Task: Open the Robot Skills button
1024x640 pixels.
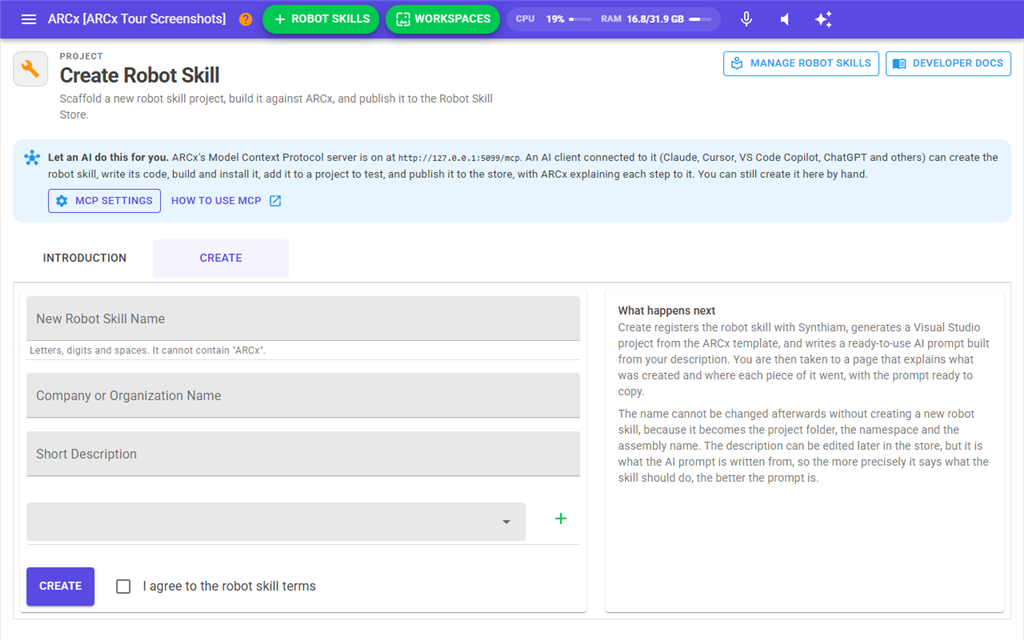Action: tap(321, 19)
